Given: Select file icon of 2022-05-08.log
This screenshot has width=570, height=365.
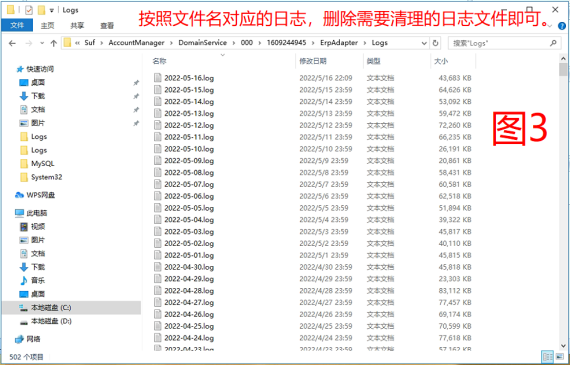Looking at the screenshot, I should (157, 172).
